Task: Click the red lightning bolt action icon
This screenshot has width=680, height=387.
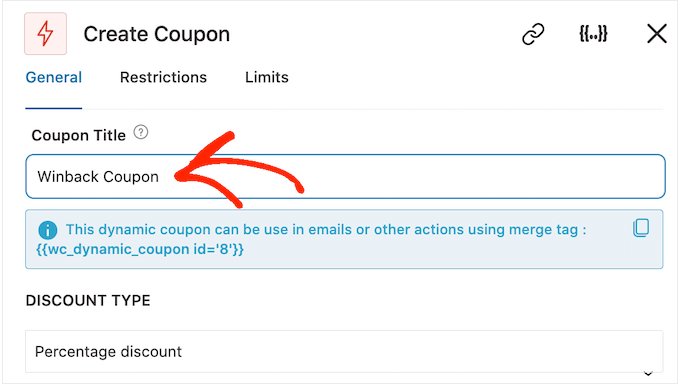Action: (x=46, y=34)
